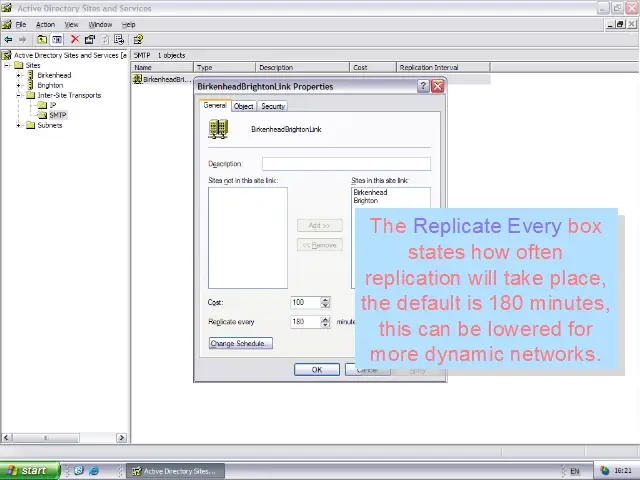Image resolution: width=640 pixels, height=480 pixels.
Task: Click in the Description text field
Action: click(x=345, y=163)
